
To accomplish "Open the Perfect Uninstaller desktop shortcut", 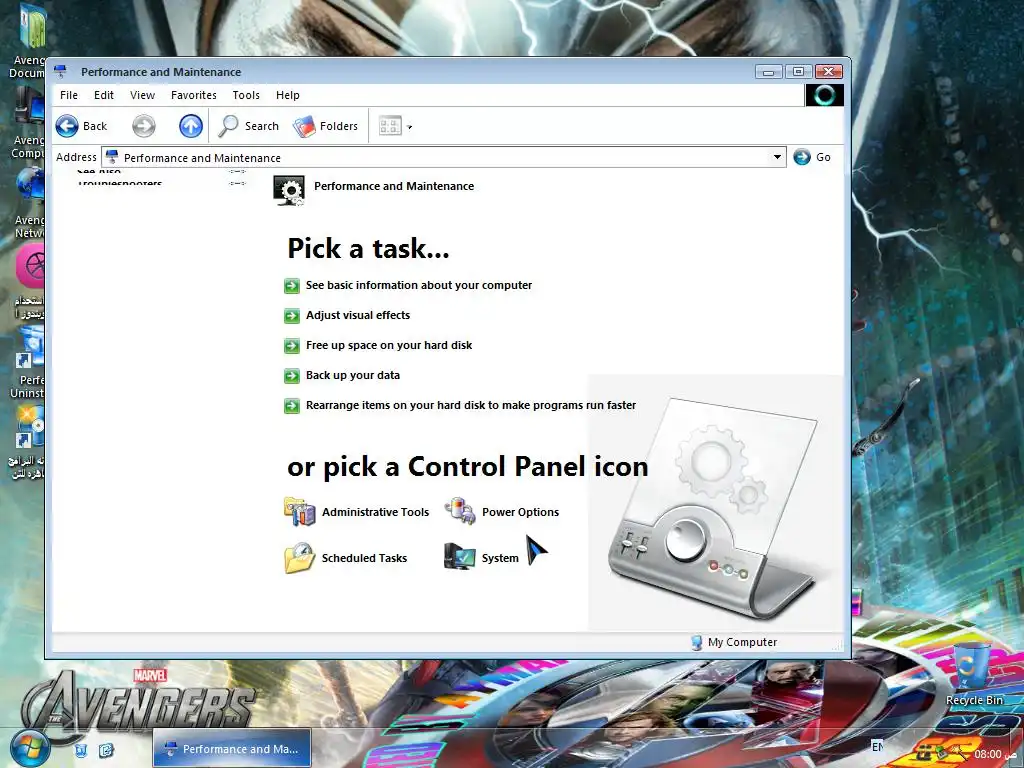I will (29, 360).
